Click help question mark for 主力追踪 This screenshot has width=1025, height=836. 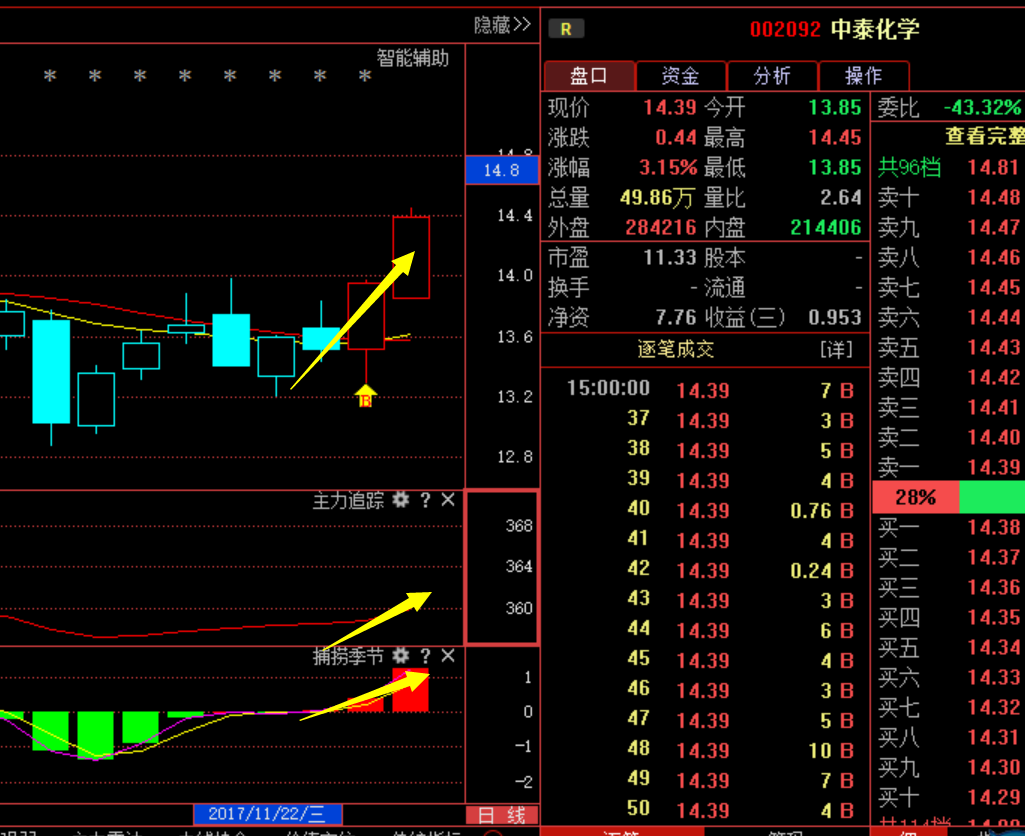point(425,500)
